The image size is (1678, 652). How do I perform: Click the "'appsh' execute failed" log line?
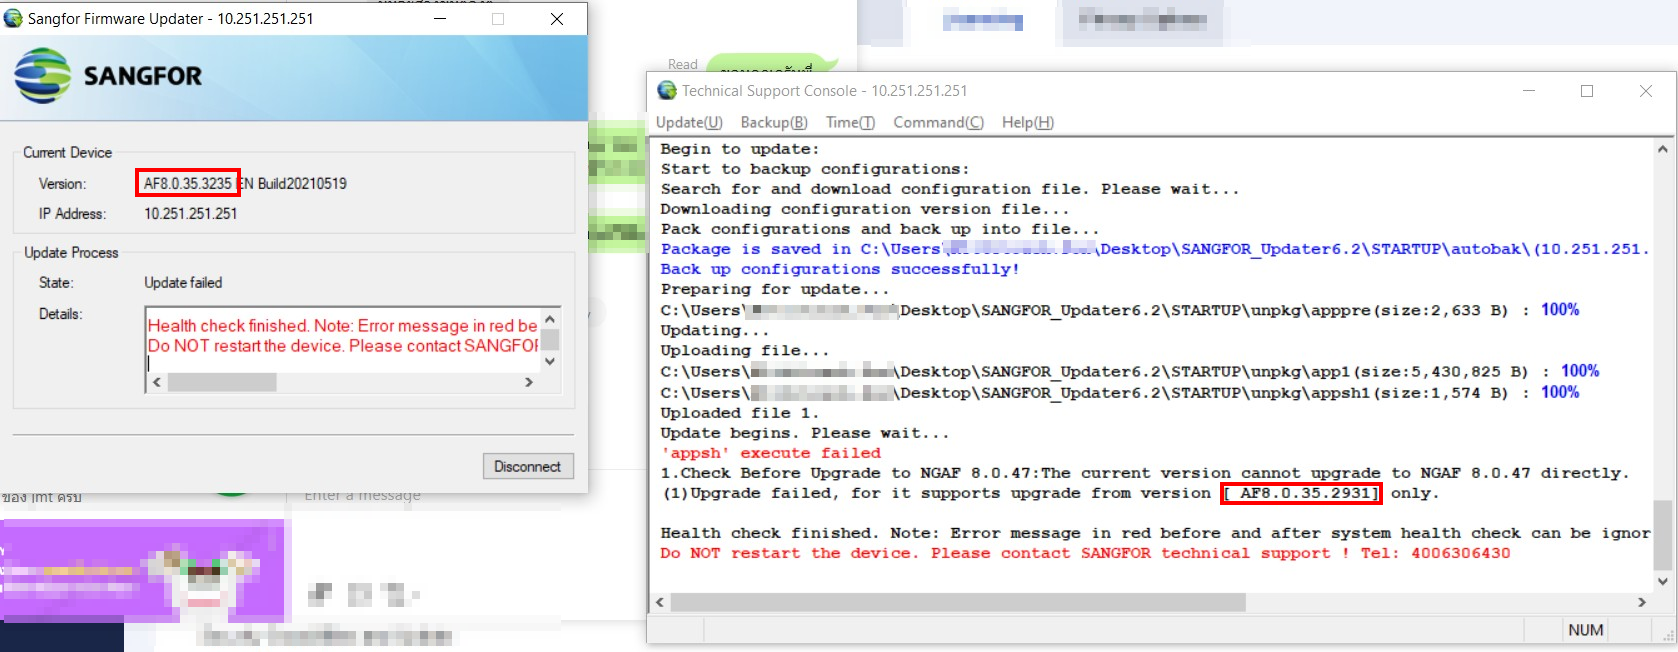point(771,453)
